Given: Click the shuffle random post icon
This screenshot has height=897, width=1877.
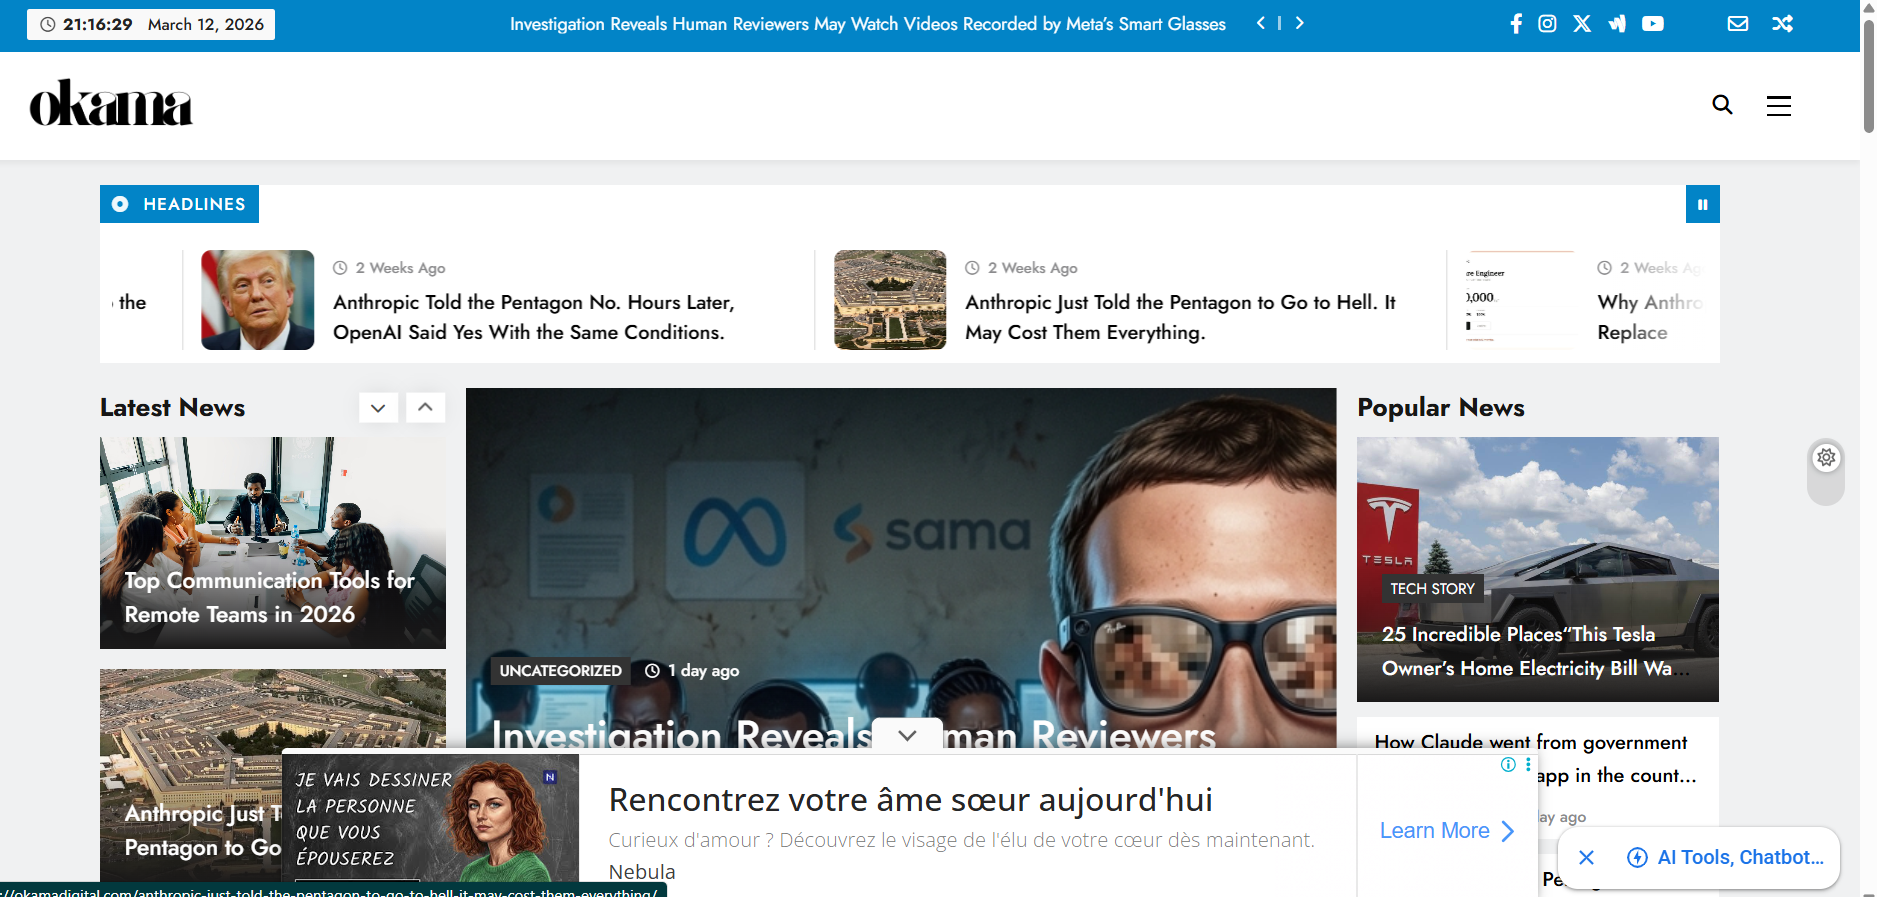Looking at the screenshot, I should [1782, 24].
